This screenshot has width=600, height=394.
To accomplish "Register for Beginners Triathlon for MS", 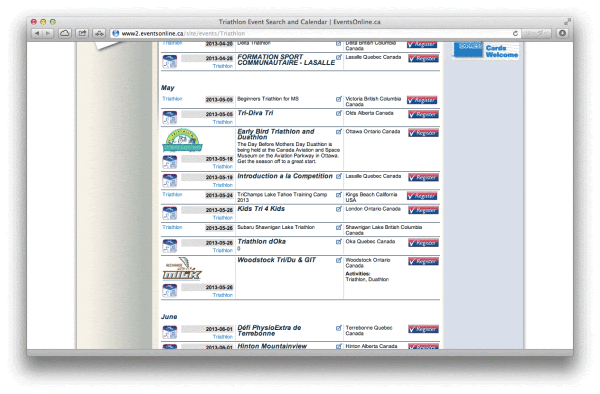I will tap(422, 100).
